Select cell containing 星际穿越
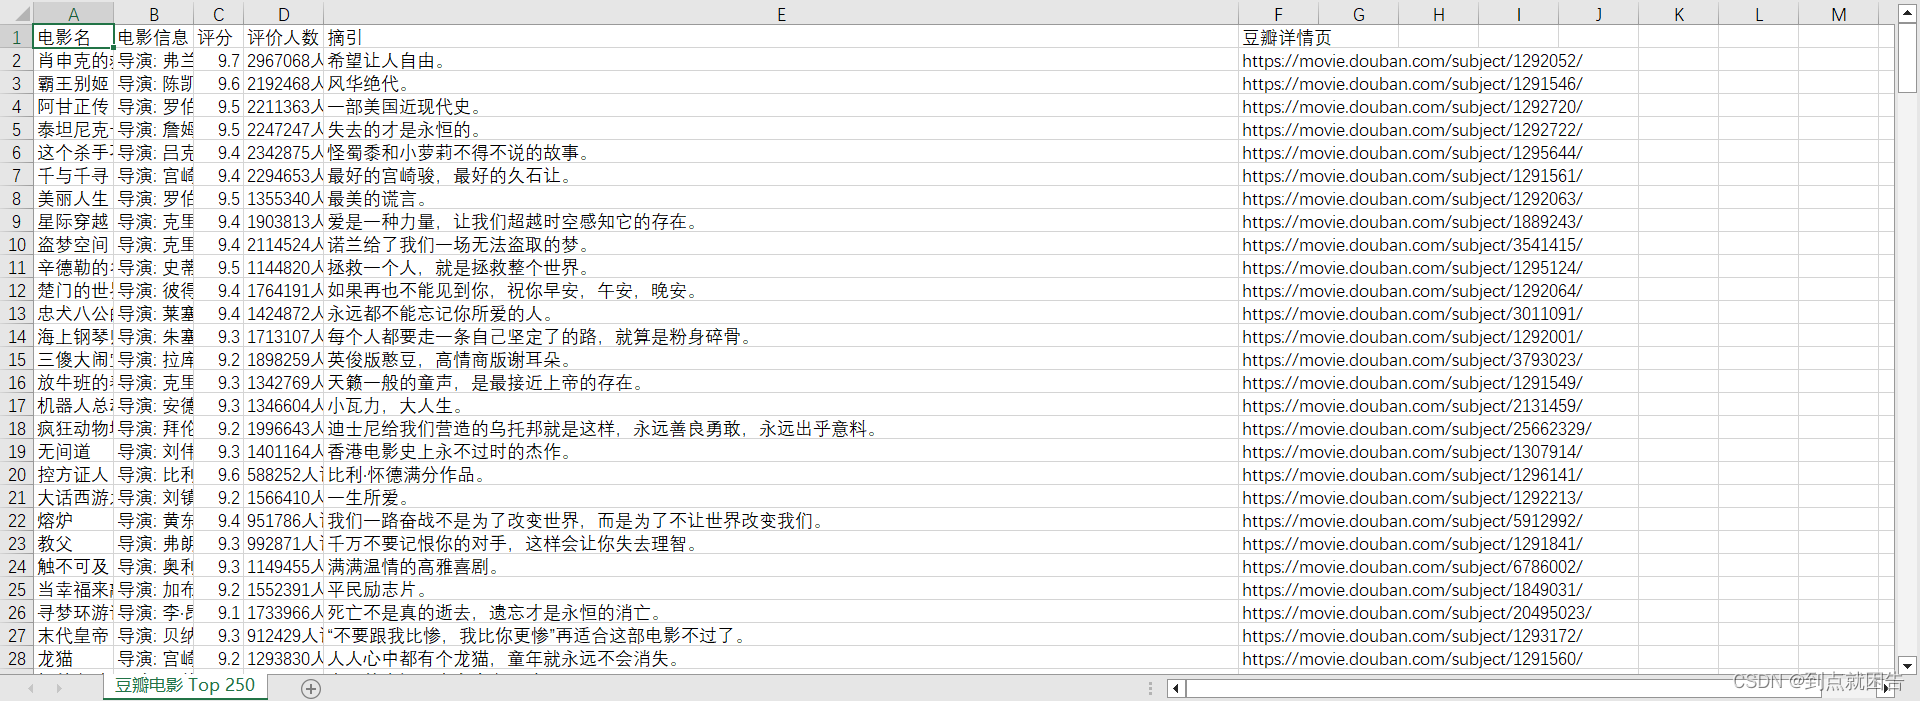This screenshot has height=701, width=1920. click(x=73, y=222)
